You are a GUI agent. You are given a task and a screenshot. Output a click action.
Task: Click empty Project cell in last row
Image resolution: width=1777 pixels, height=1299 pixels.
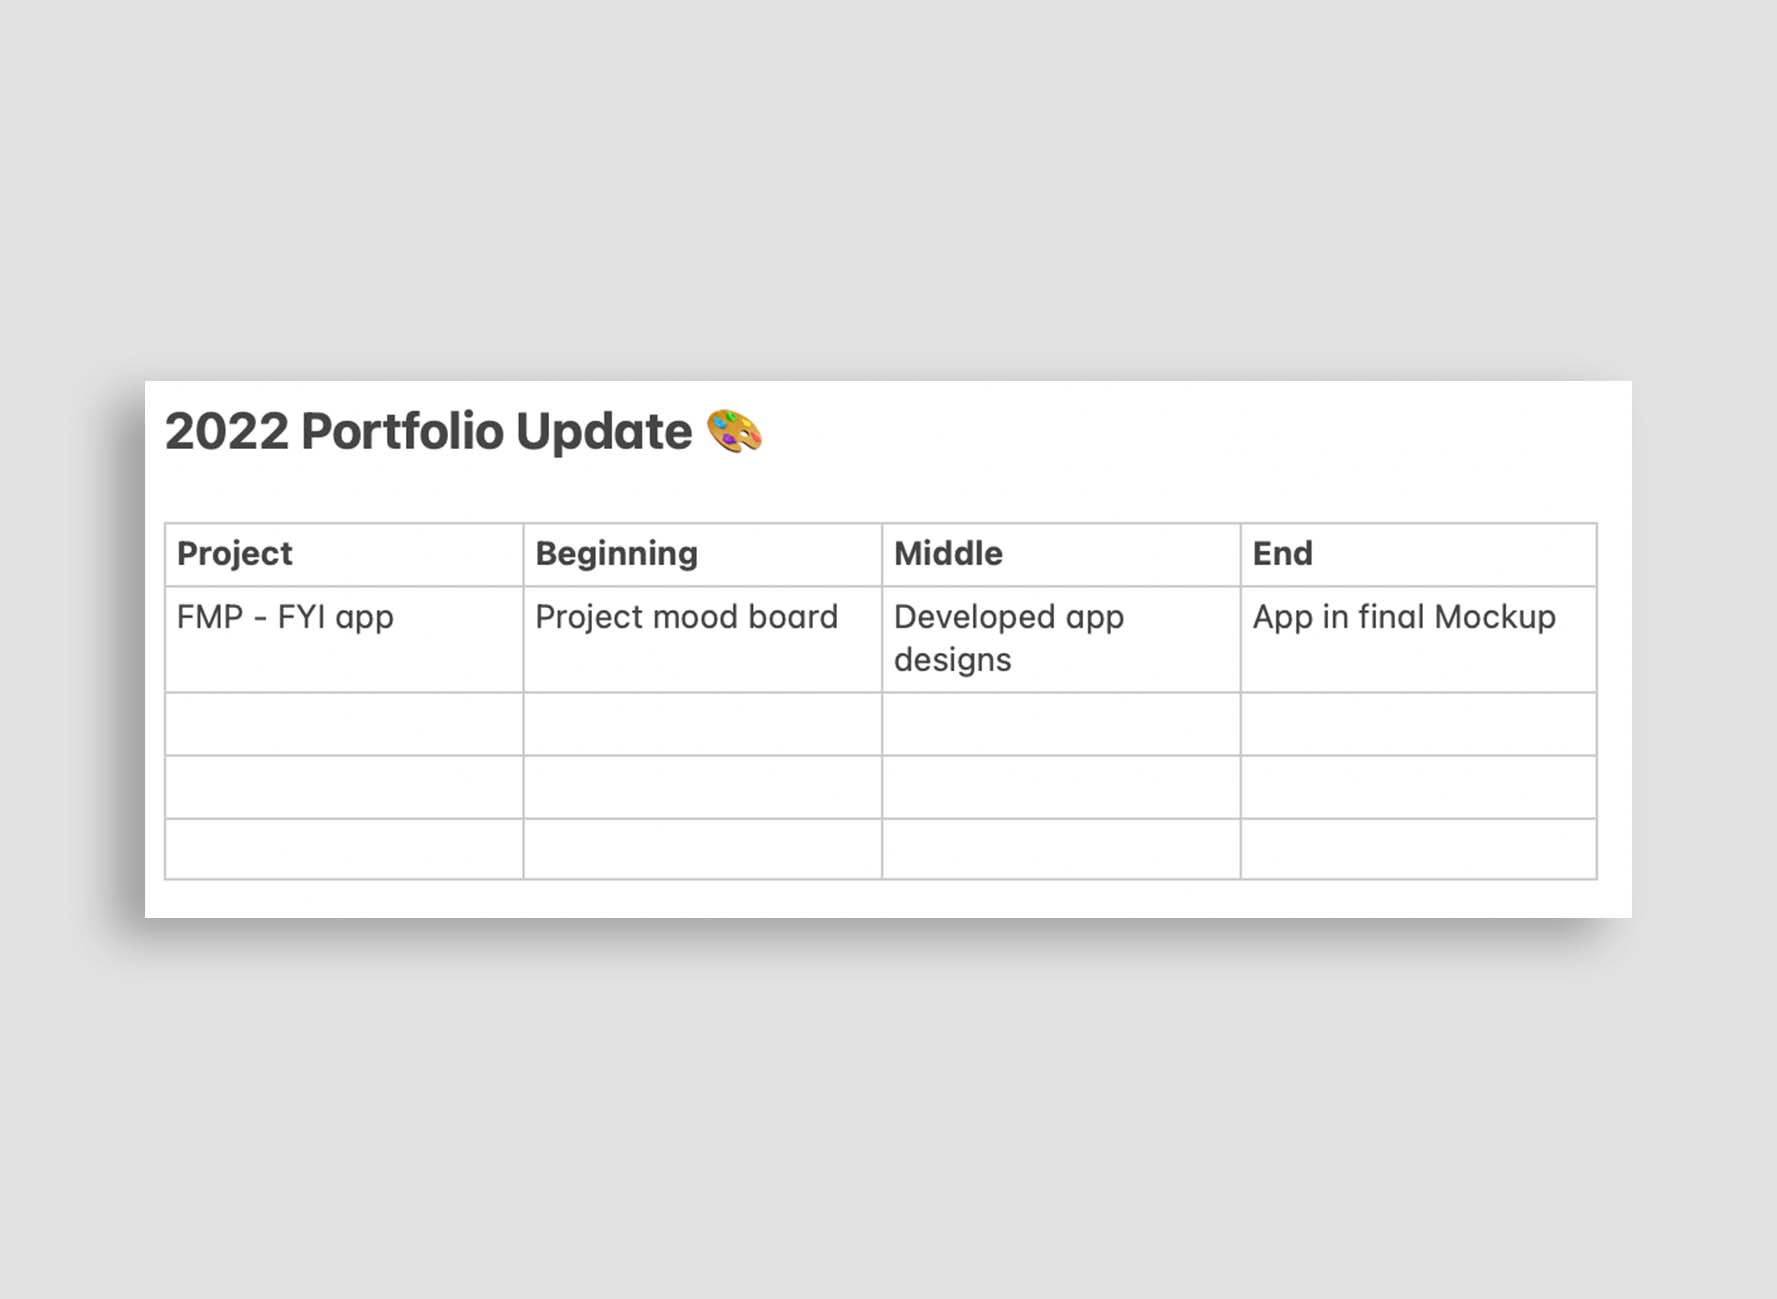coord(344,849)
